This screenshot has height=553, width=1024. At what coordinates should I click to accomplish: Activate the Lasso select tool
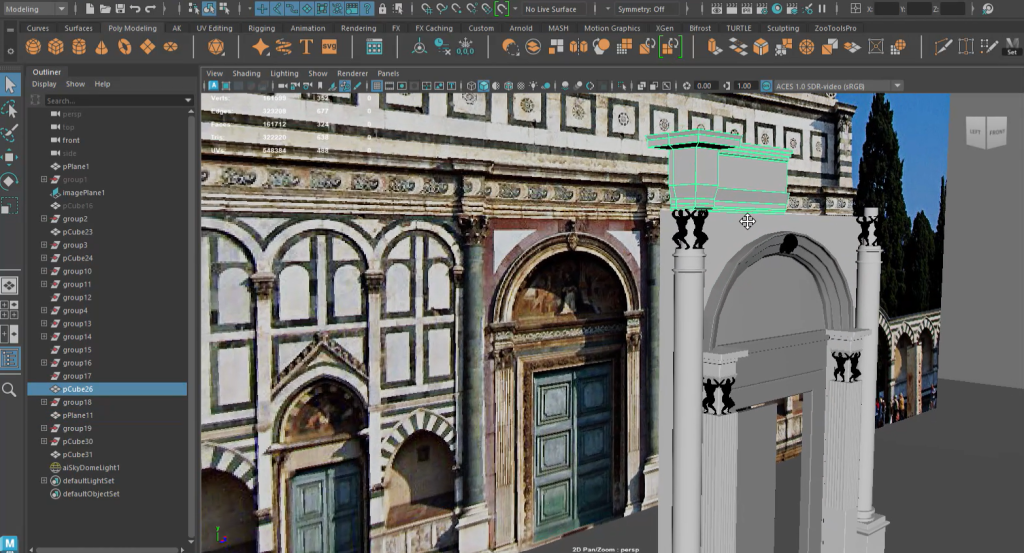tap(10, 110)
